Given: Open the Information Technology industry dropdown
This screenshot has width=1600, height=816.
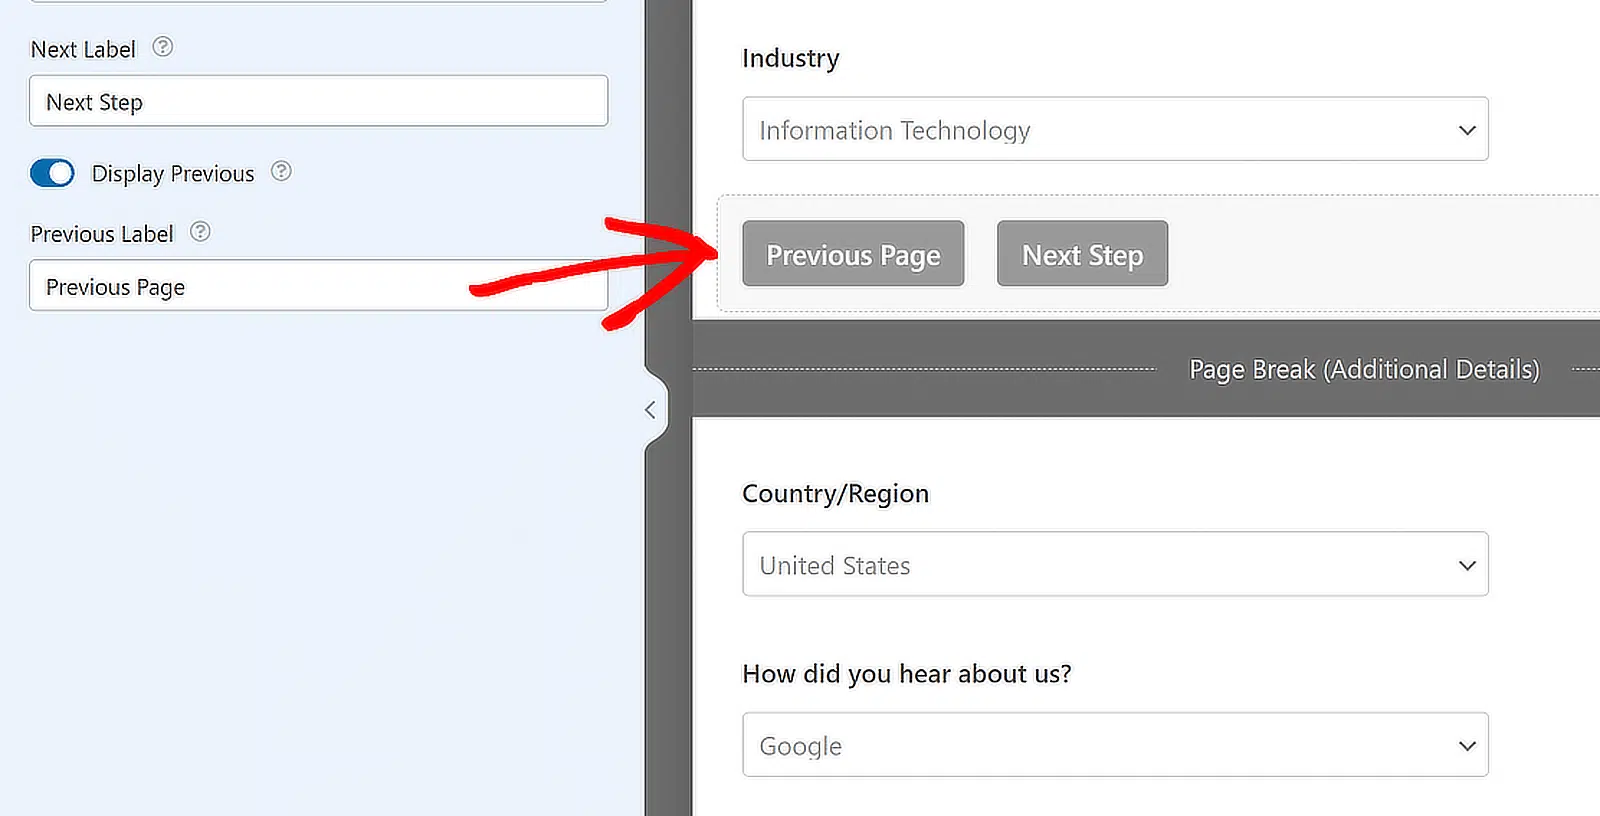Looking at the screenshot, I should (x=1100, y=130).
